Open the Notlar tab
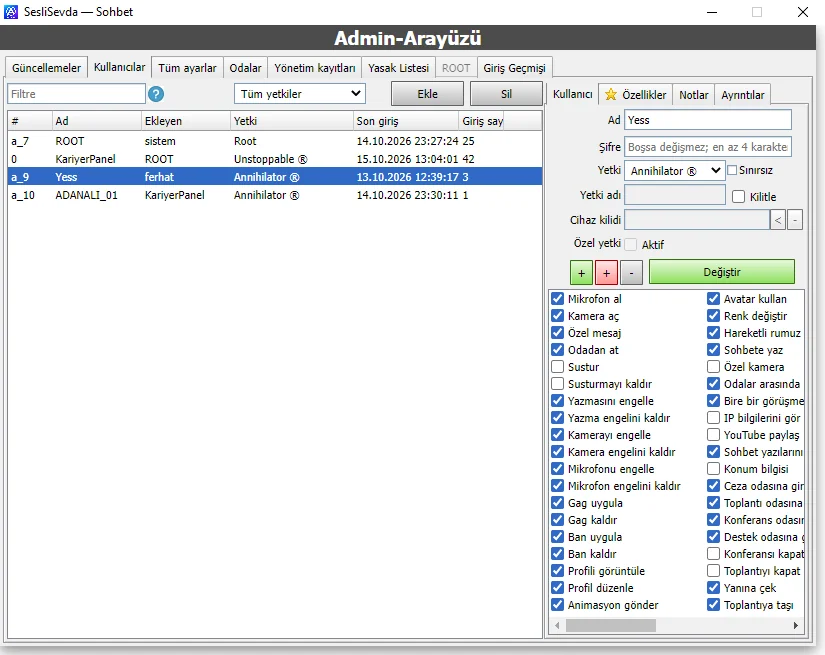This screenshot has width=825, height=655. [693, 95]
